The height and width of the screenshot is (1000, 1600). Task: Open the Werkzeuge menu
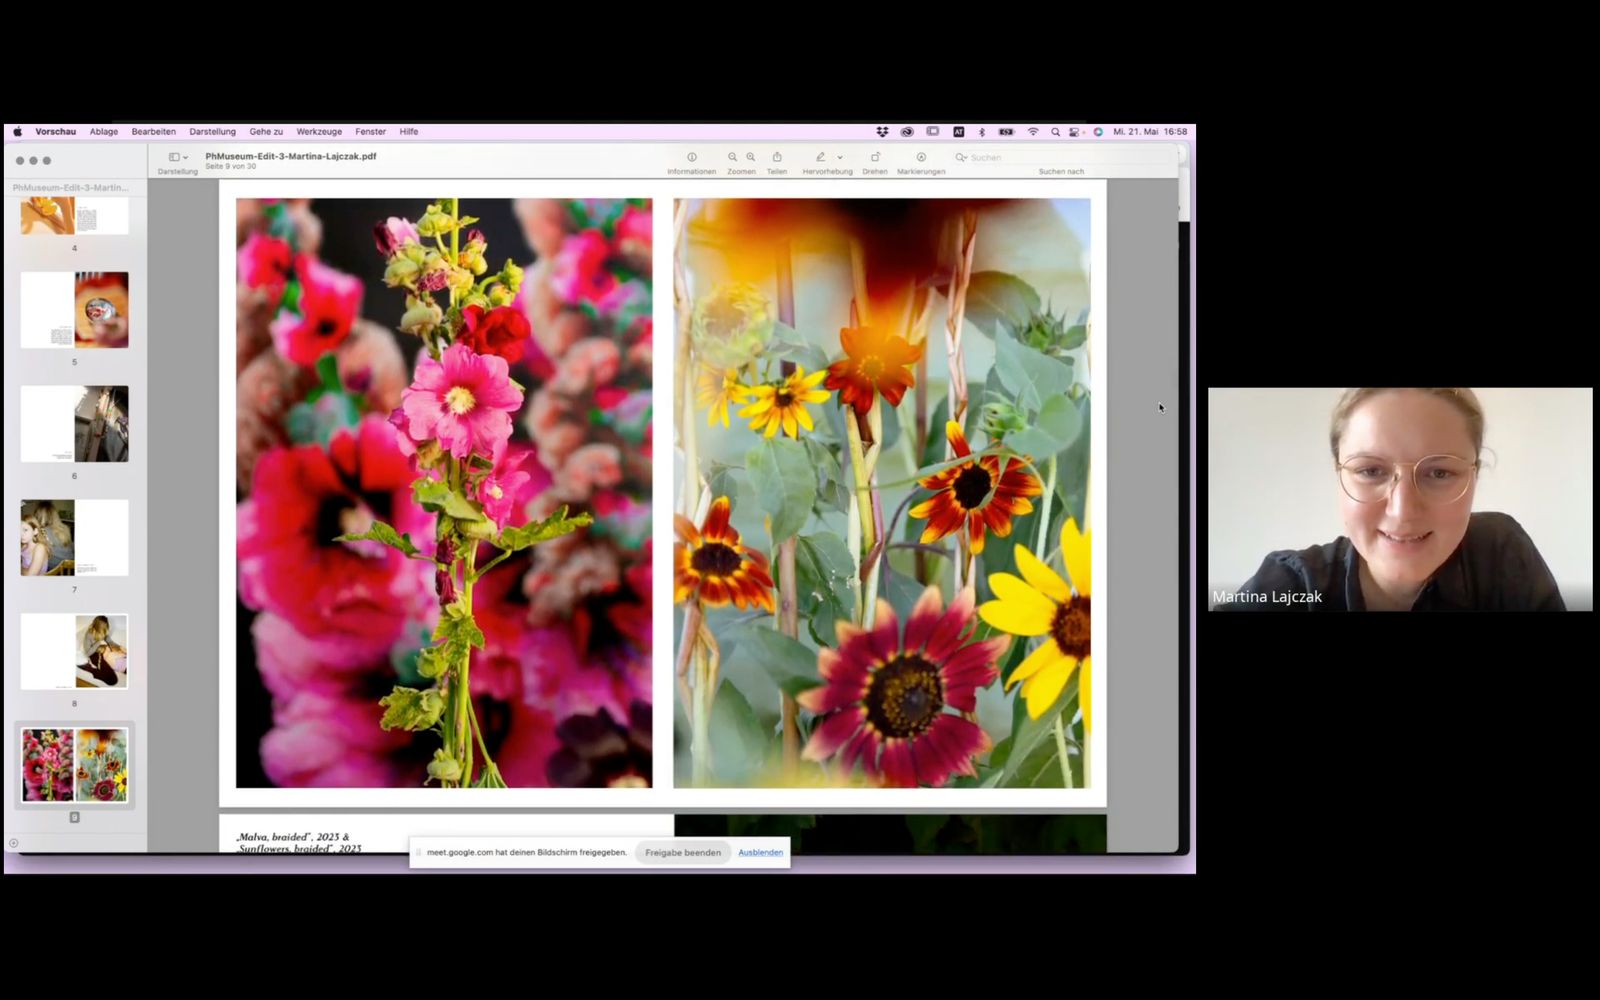pos(319,132)
